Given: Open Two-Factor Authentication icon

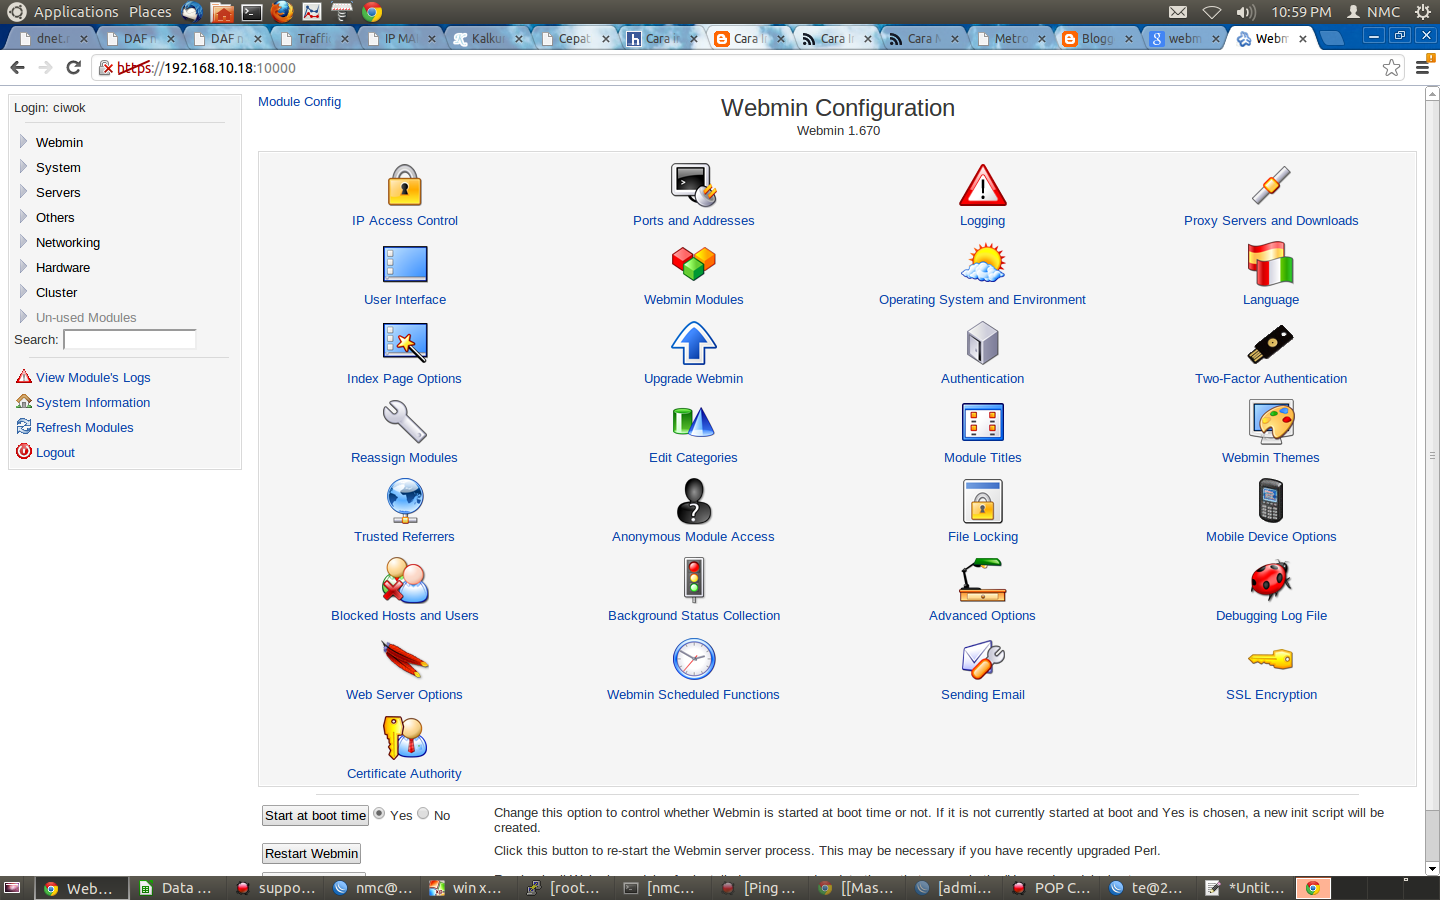Looking at the screenshot, I should click(x=1271, y=343).
